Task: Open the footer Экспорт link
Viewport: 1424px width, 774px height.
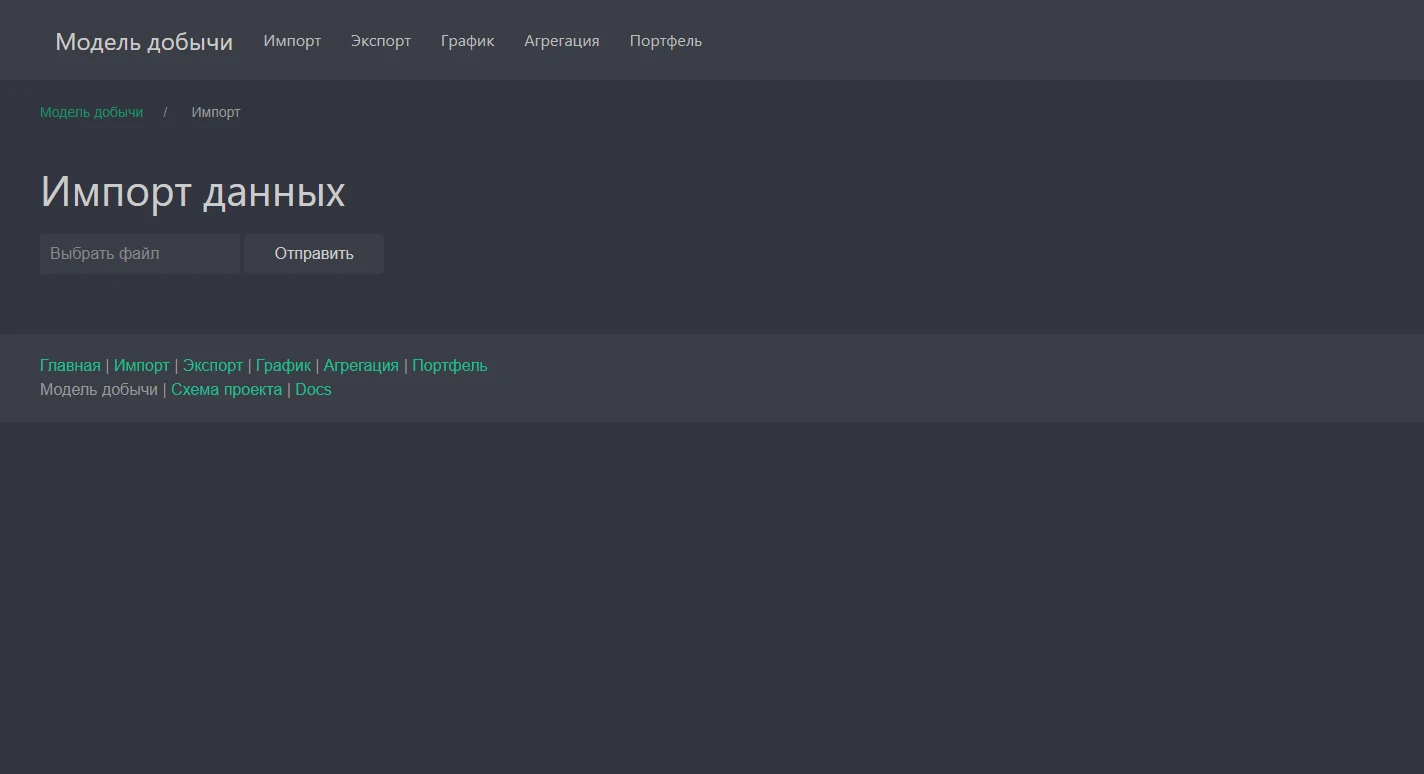Action: click(x=212, y=366)
